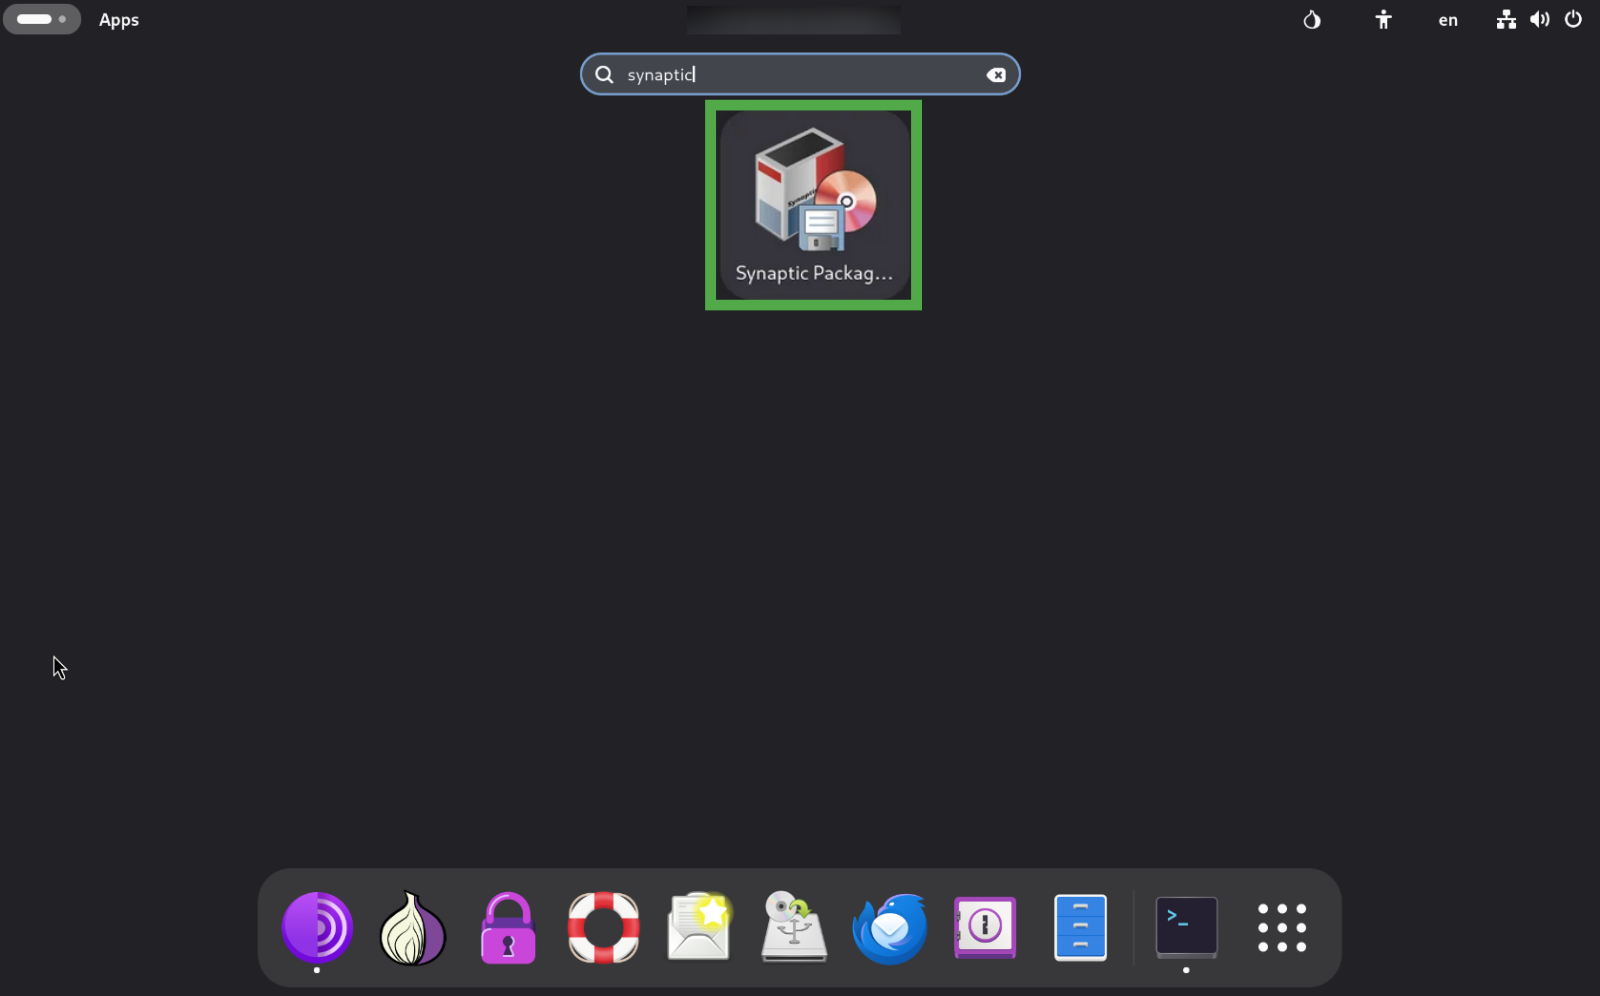Open the Tails Installer USB icon in dock

click(x=794, y=927)
